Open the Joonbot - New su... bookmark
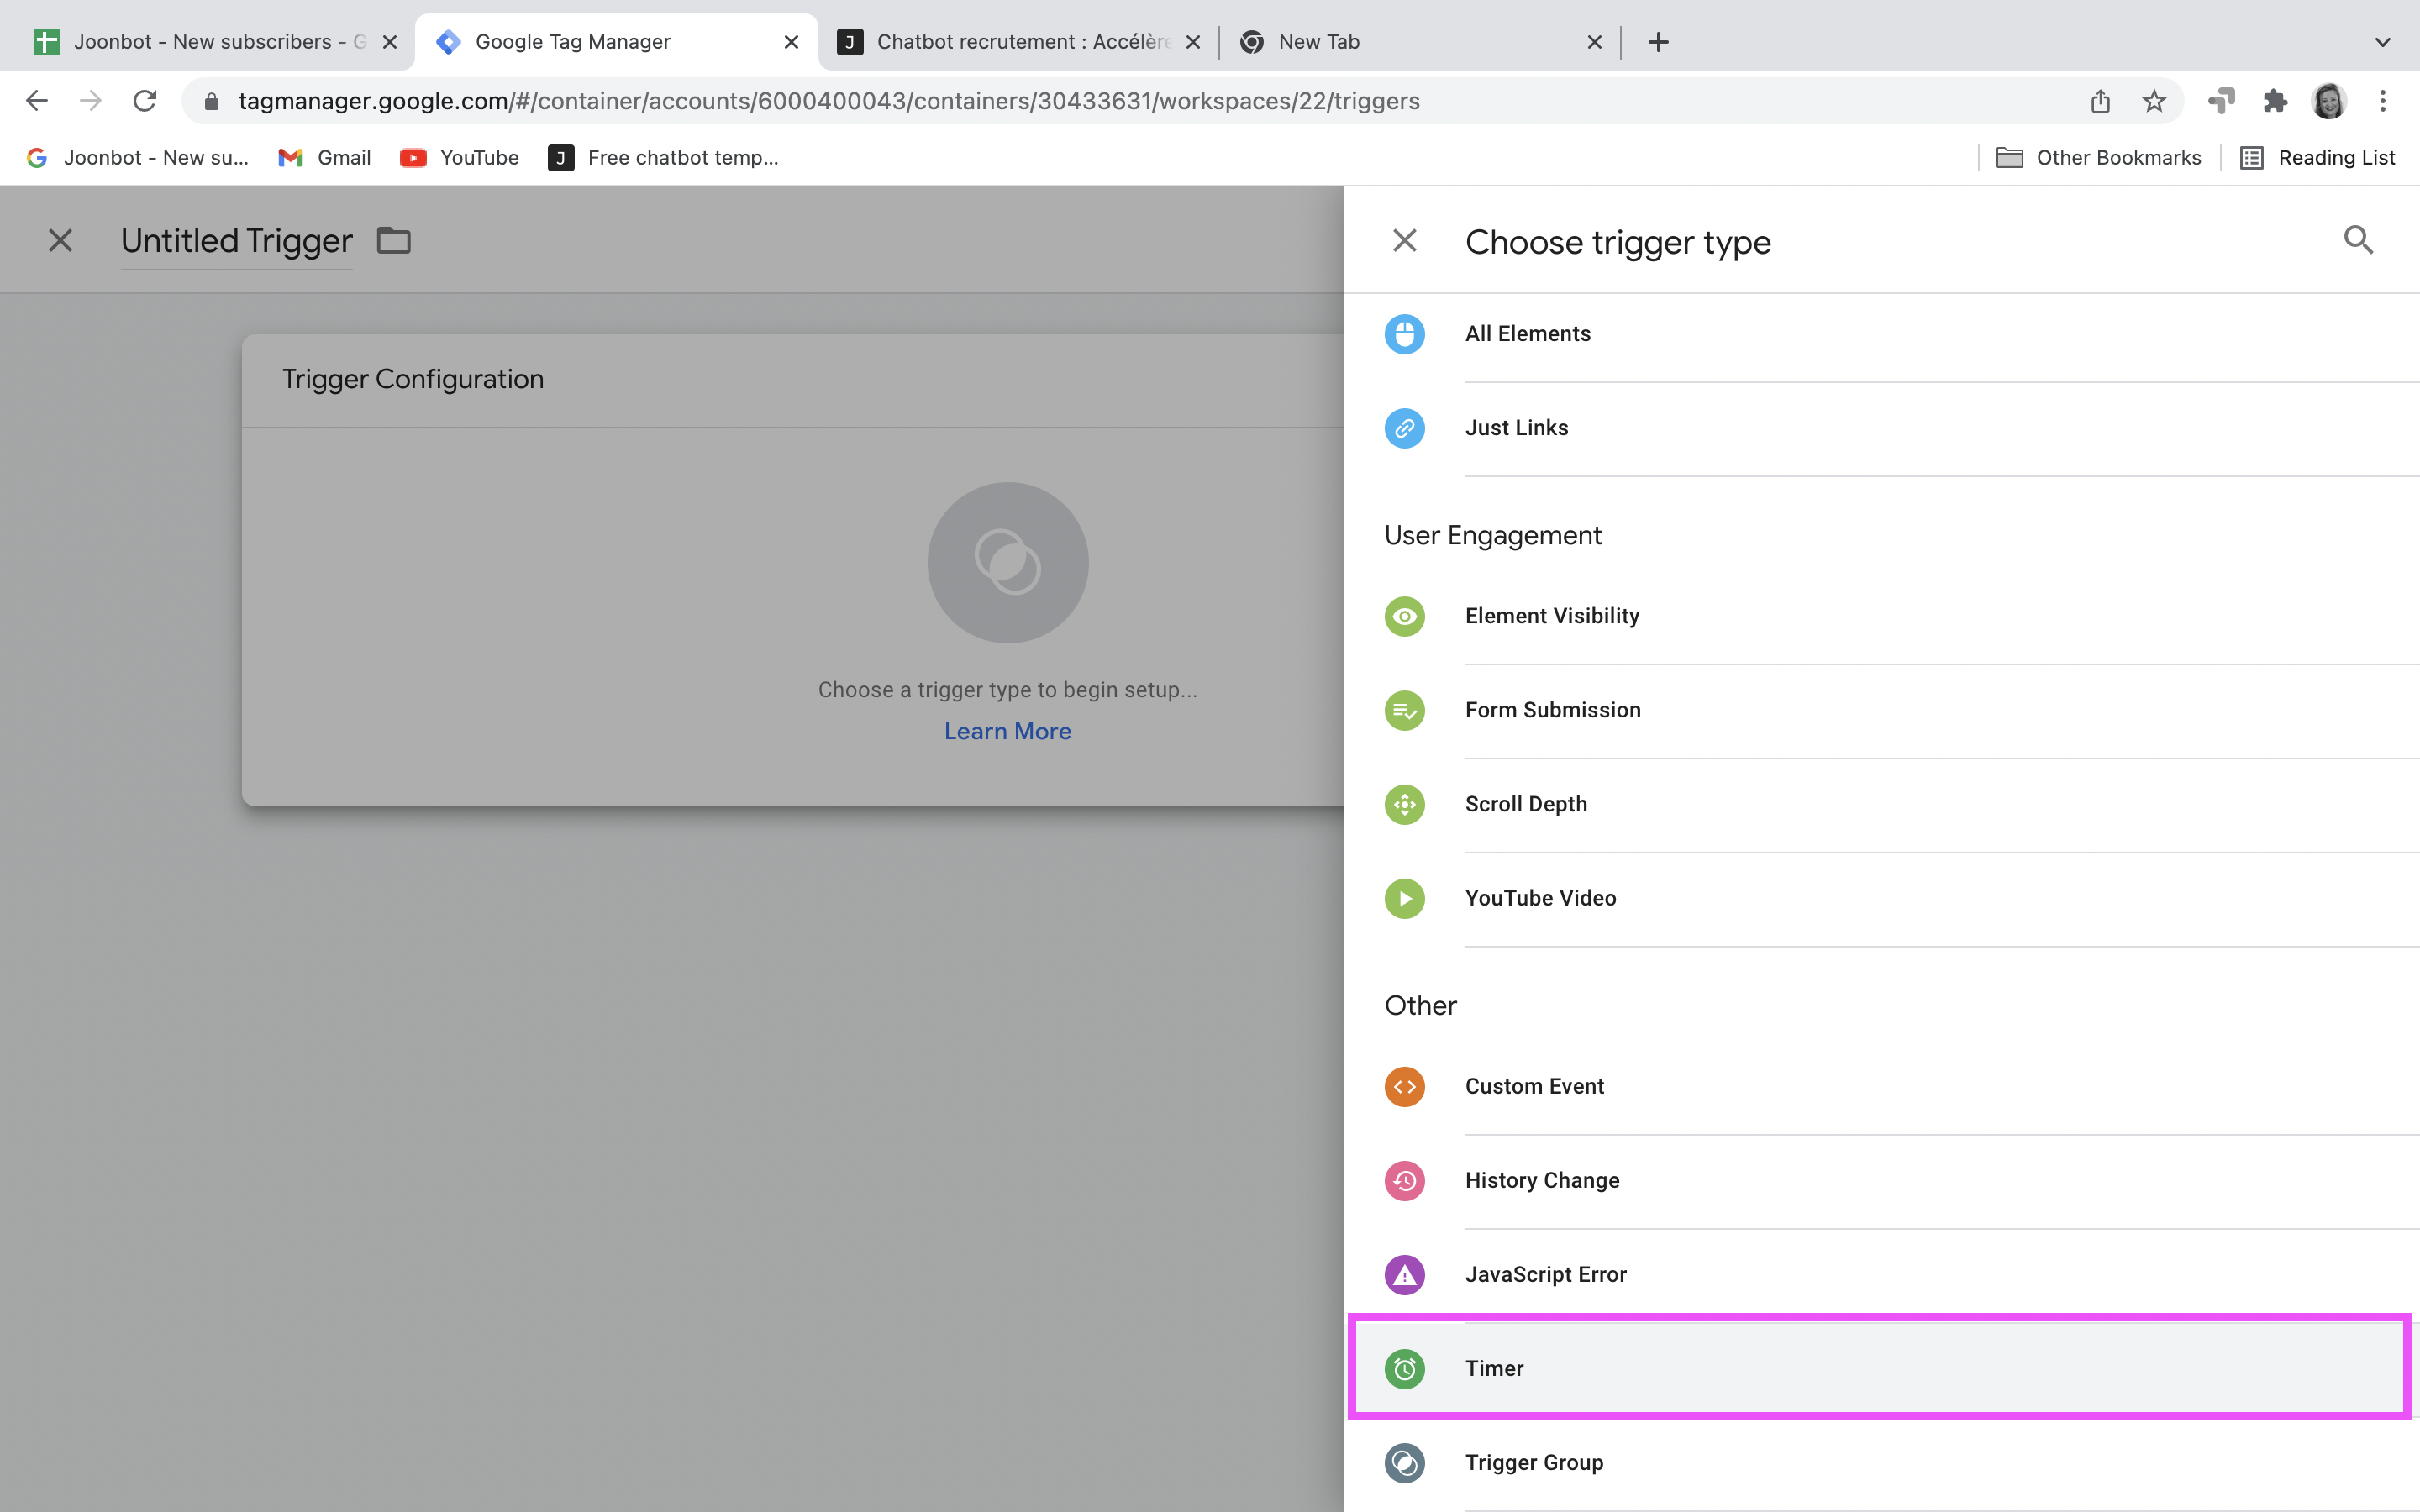This screenshot has height=1512, width=2420. (137, 158)
